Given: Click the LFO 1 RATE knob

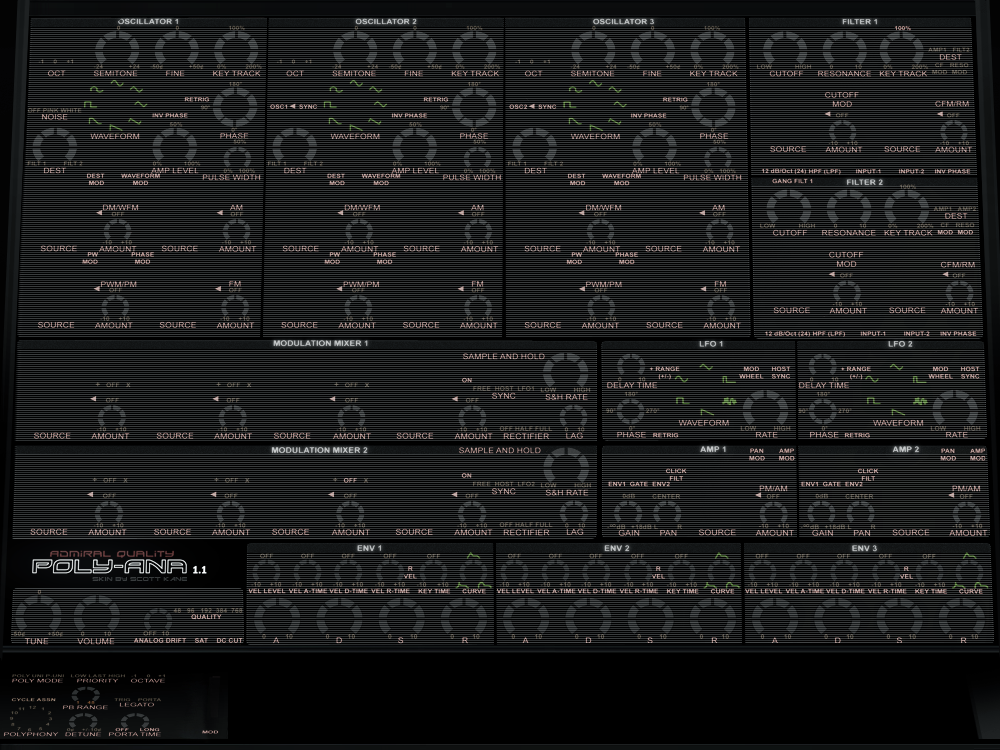Looking at the screenshot, I should 765,410.
